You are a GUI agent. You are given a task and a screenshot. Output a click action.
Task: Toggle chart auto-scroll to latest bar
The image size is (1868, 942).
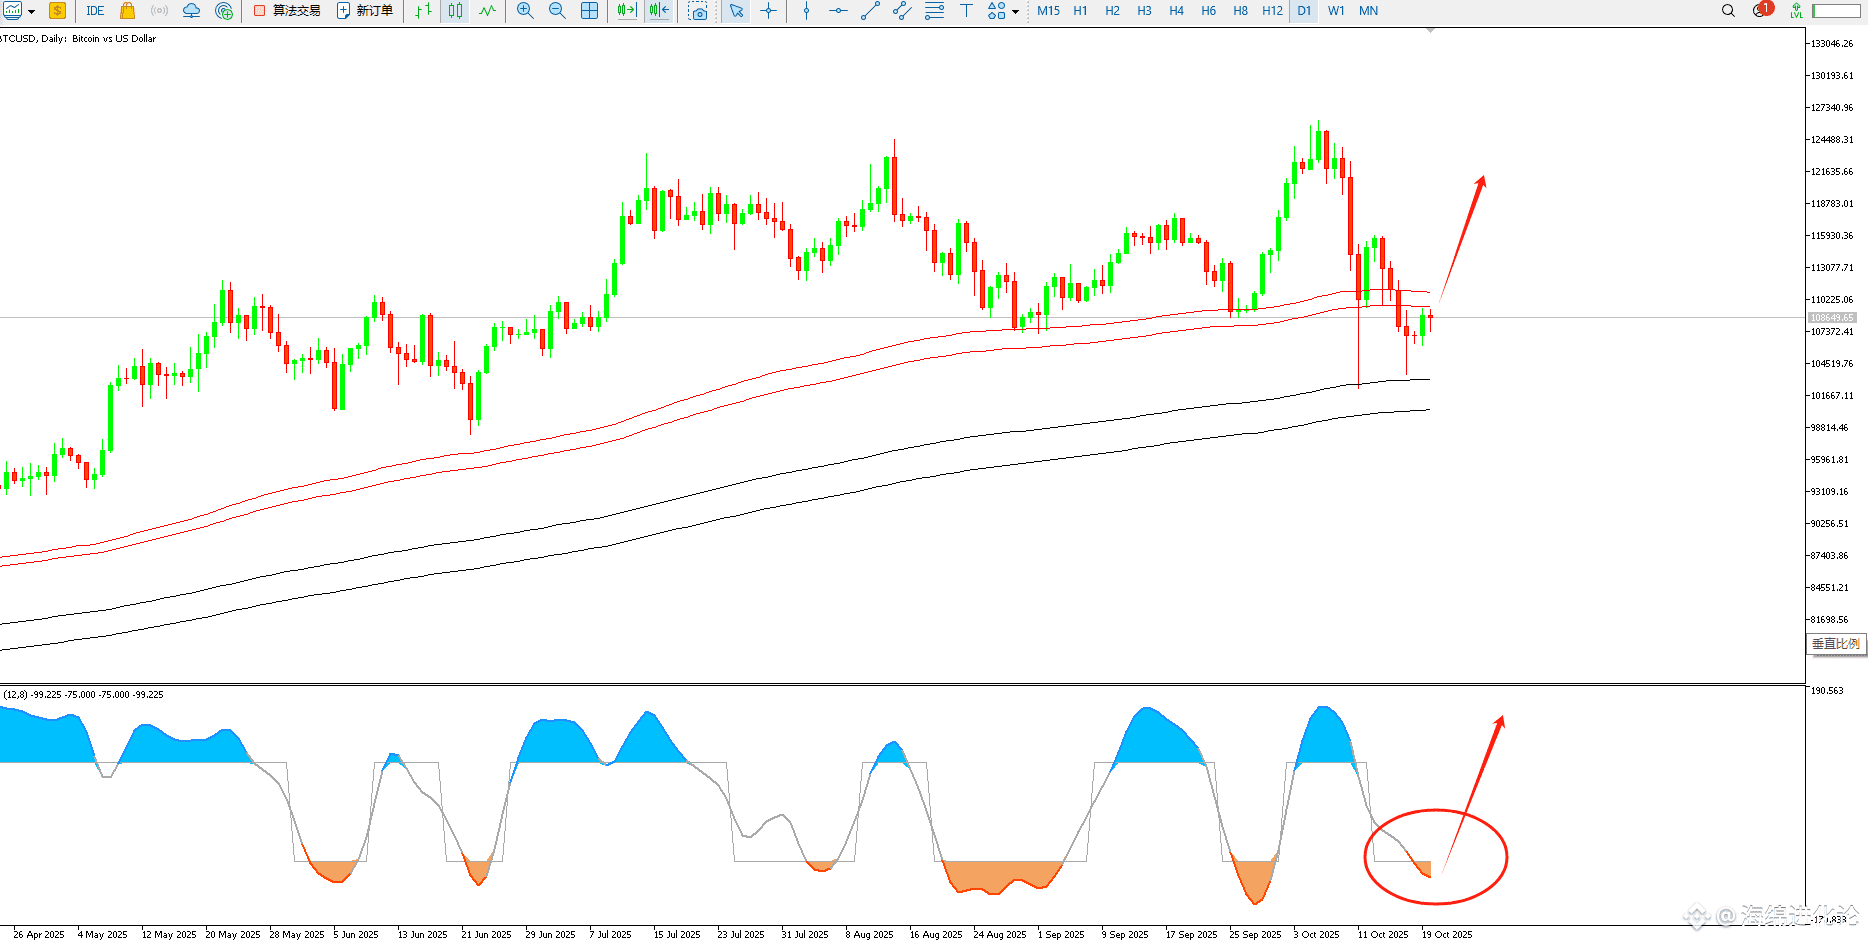point(626,11)
